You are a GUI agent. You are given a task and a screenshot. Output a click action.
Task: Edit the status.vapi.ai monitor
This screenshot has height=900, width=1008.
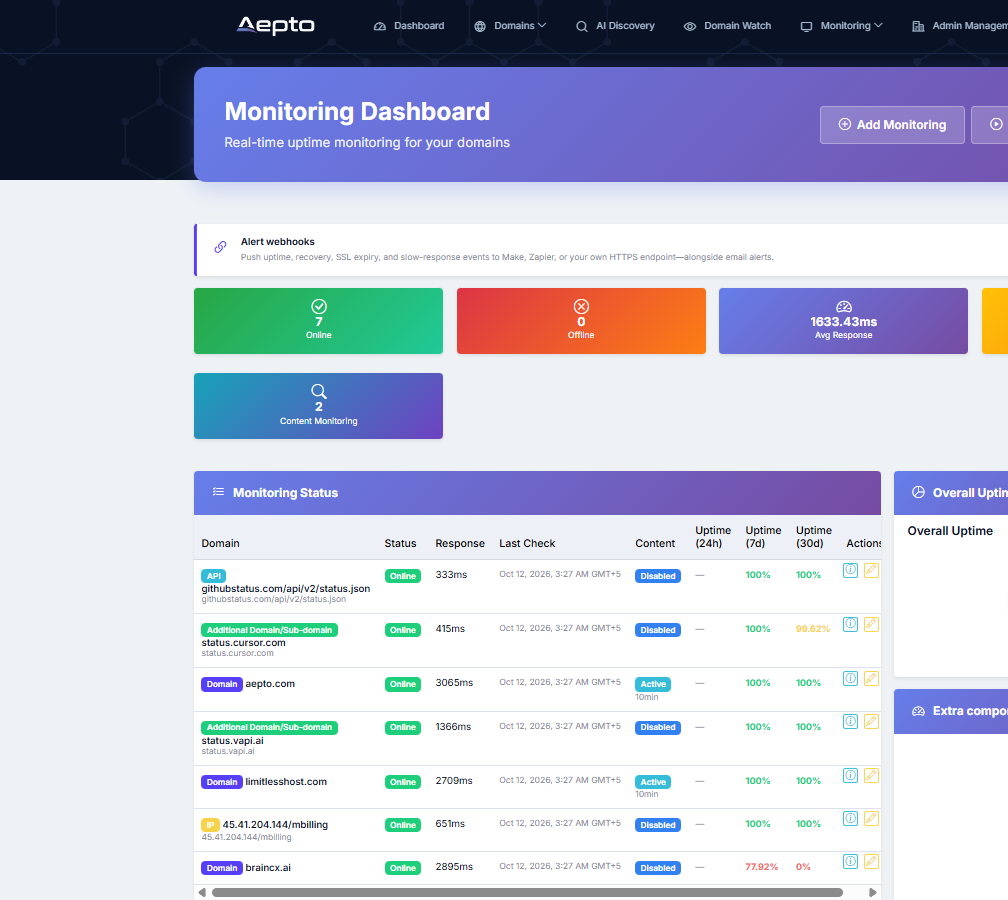[871, 721]
